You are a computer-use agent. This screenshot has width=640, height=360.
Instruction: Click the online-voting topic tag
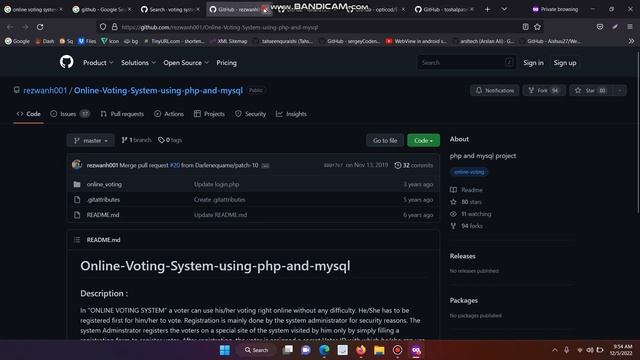coord(469,172)
